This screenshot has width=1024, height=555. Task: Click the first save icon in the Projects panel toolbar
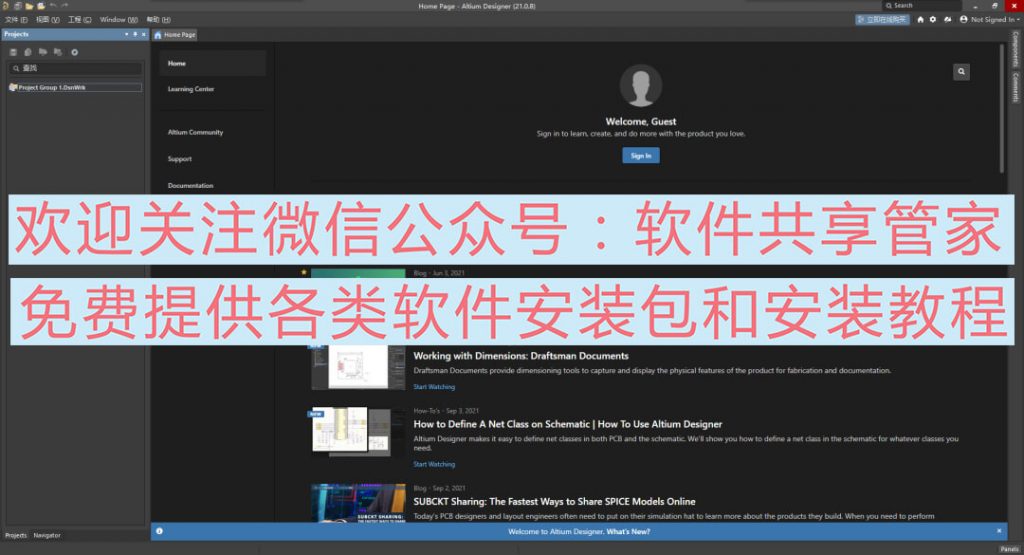pyautogui.click(x=13, y=52)
